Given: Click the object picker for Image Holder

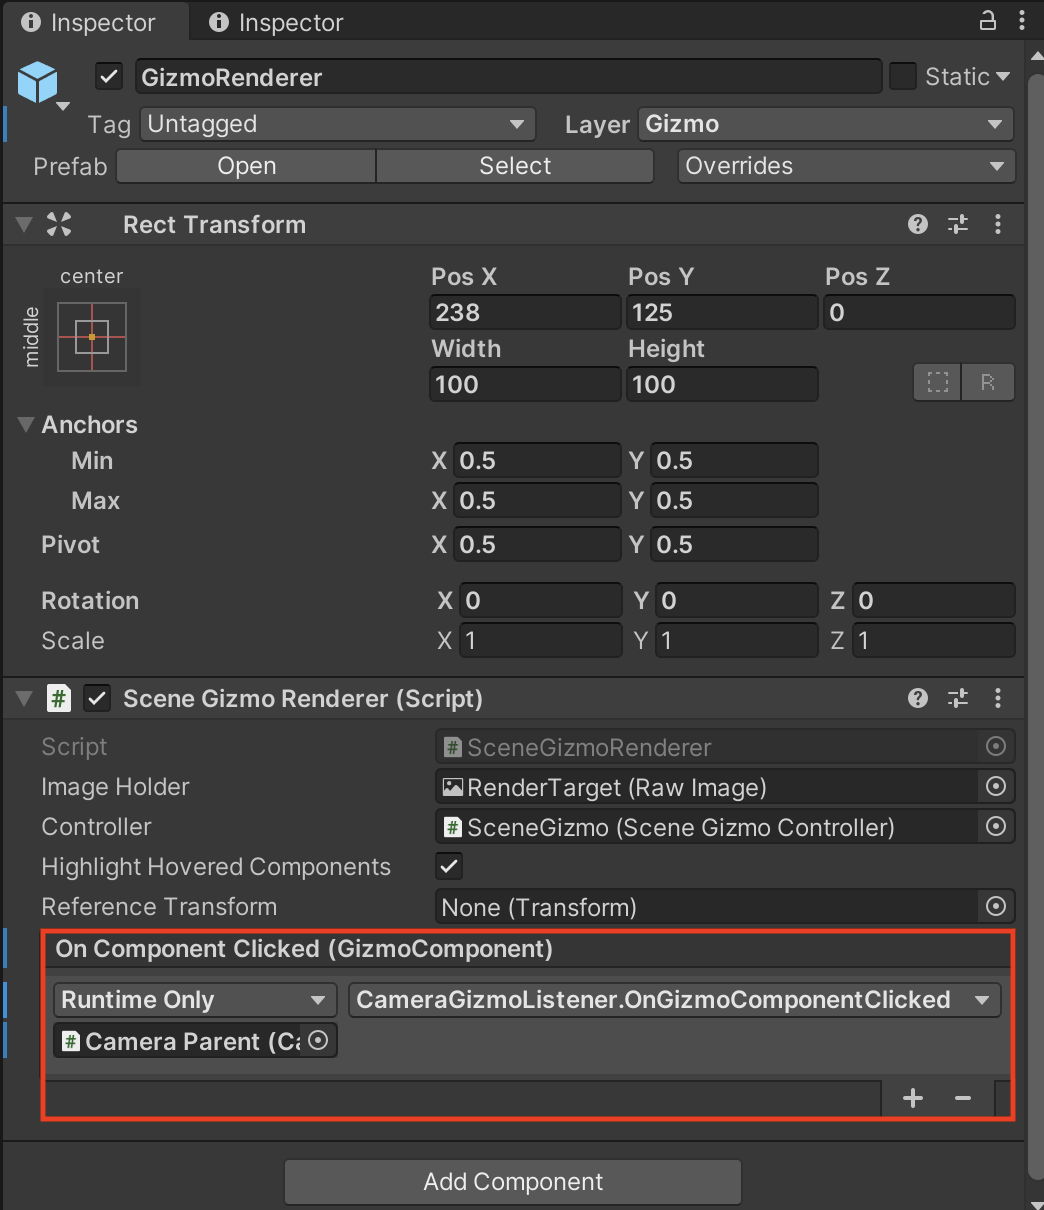Looking at the screenshot, I should [x=995, y=787].
